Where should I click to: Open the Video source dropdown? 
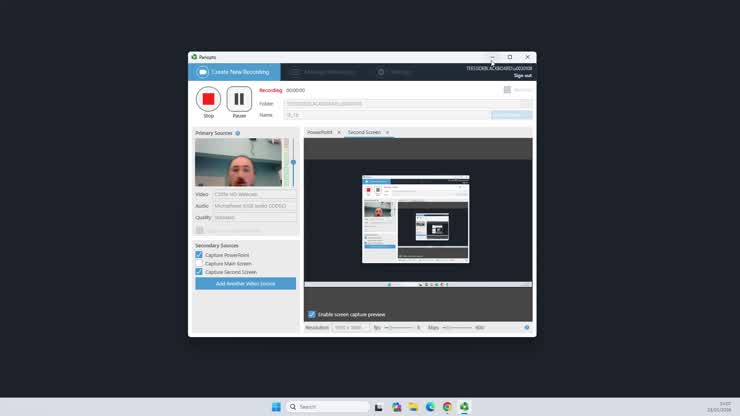(255, 194)
